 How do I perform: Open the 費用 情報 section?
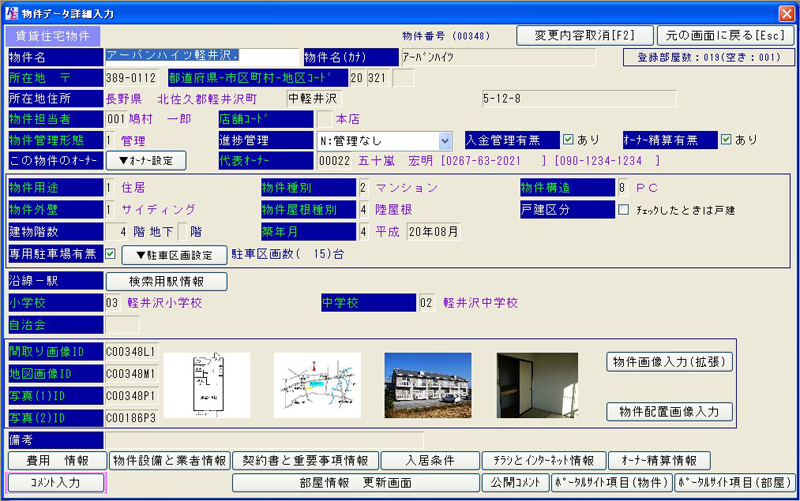coord(56,461)
